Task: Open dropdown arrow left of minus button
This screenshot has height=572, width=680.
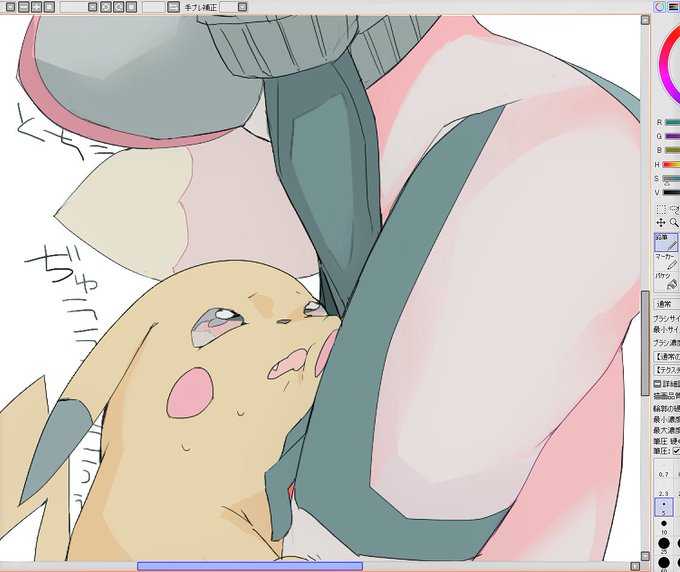Action: (11, 7)
